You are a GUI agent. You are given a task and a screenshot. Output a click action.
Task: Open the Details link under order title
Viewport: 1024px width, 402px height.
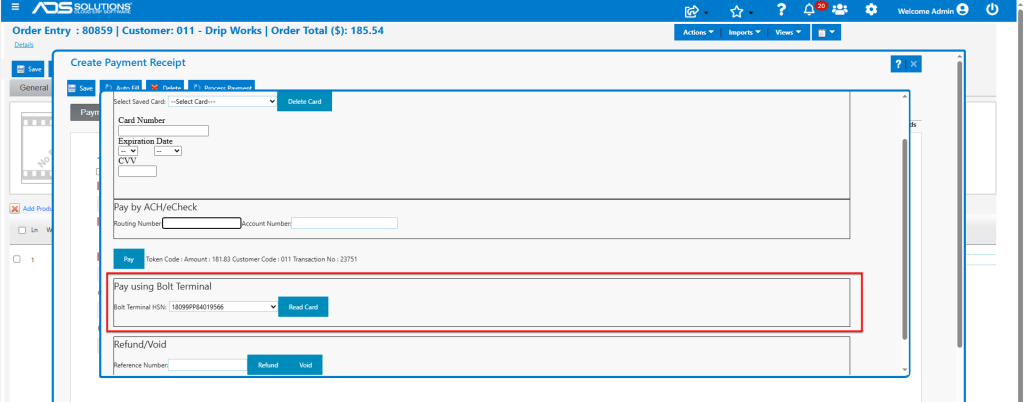[x=24, y=44]
